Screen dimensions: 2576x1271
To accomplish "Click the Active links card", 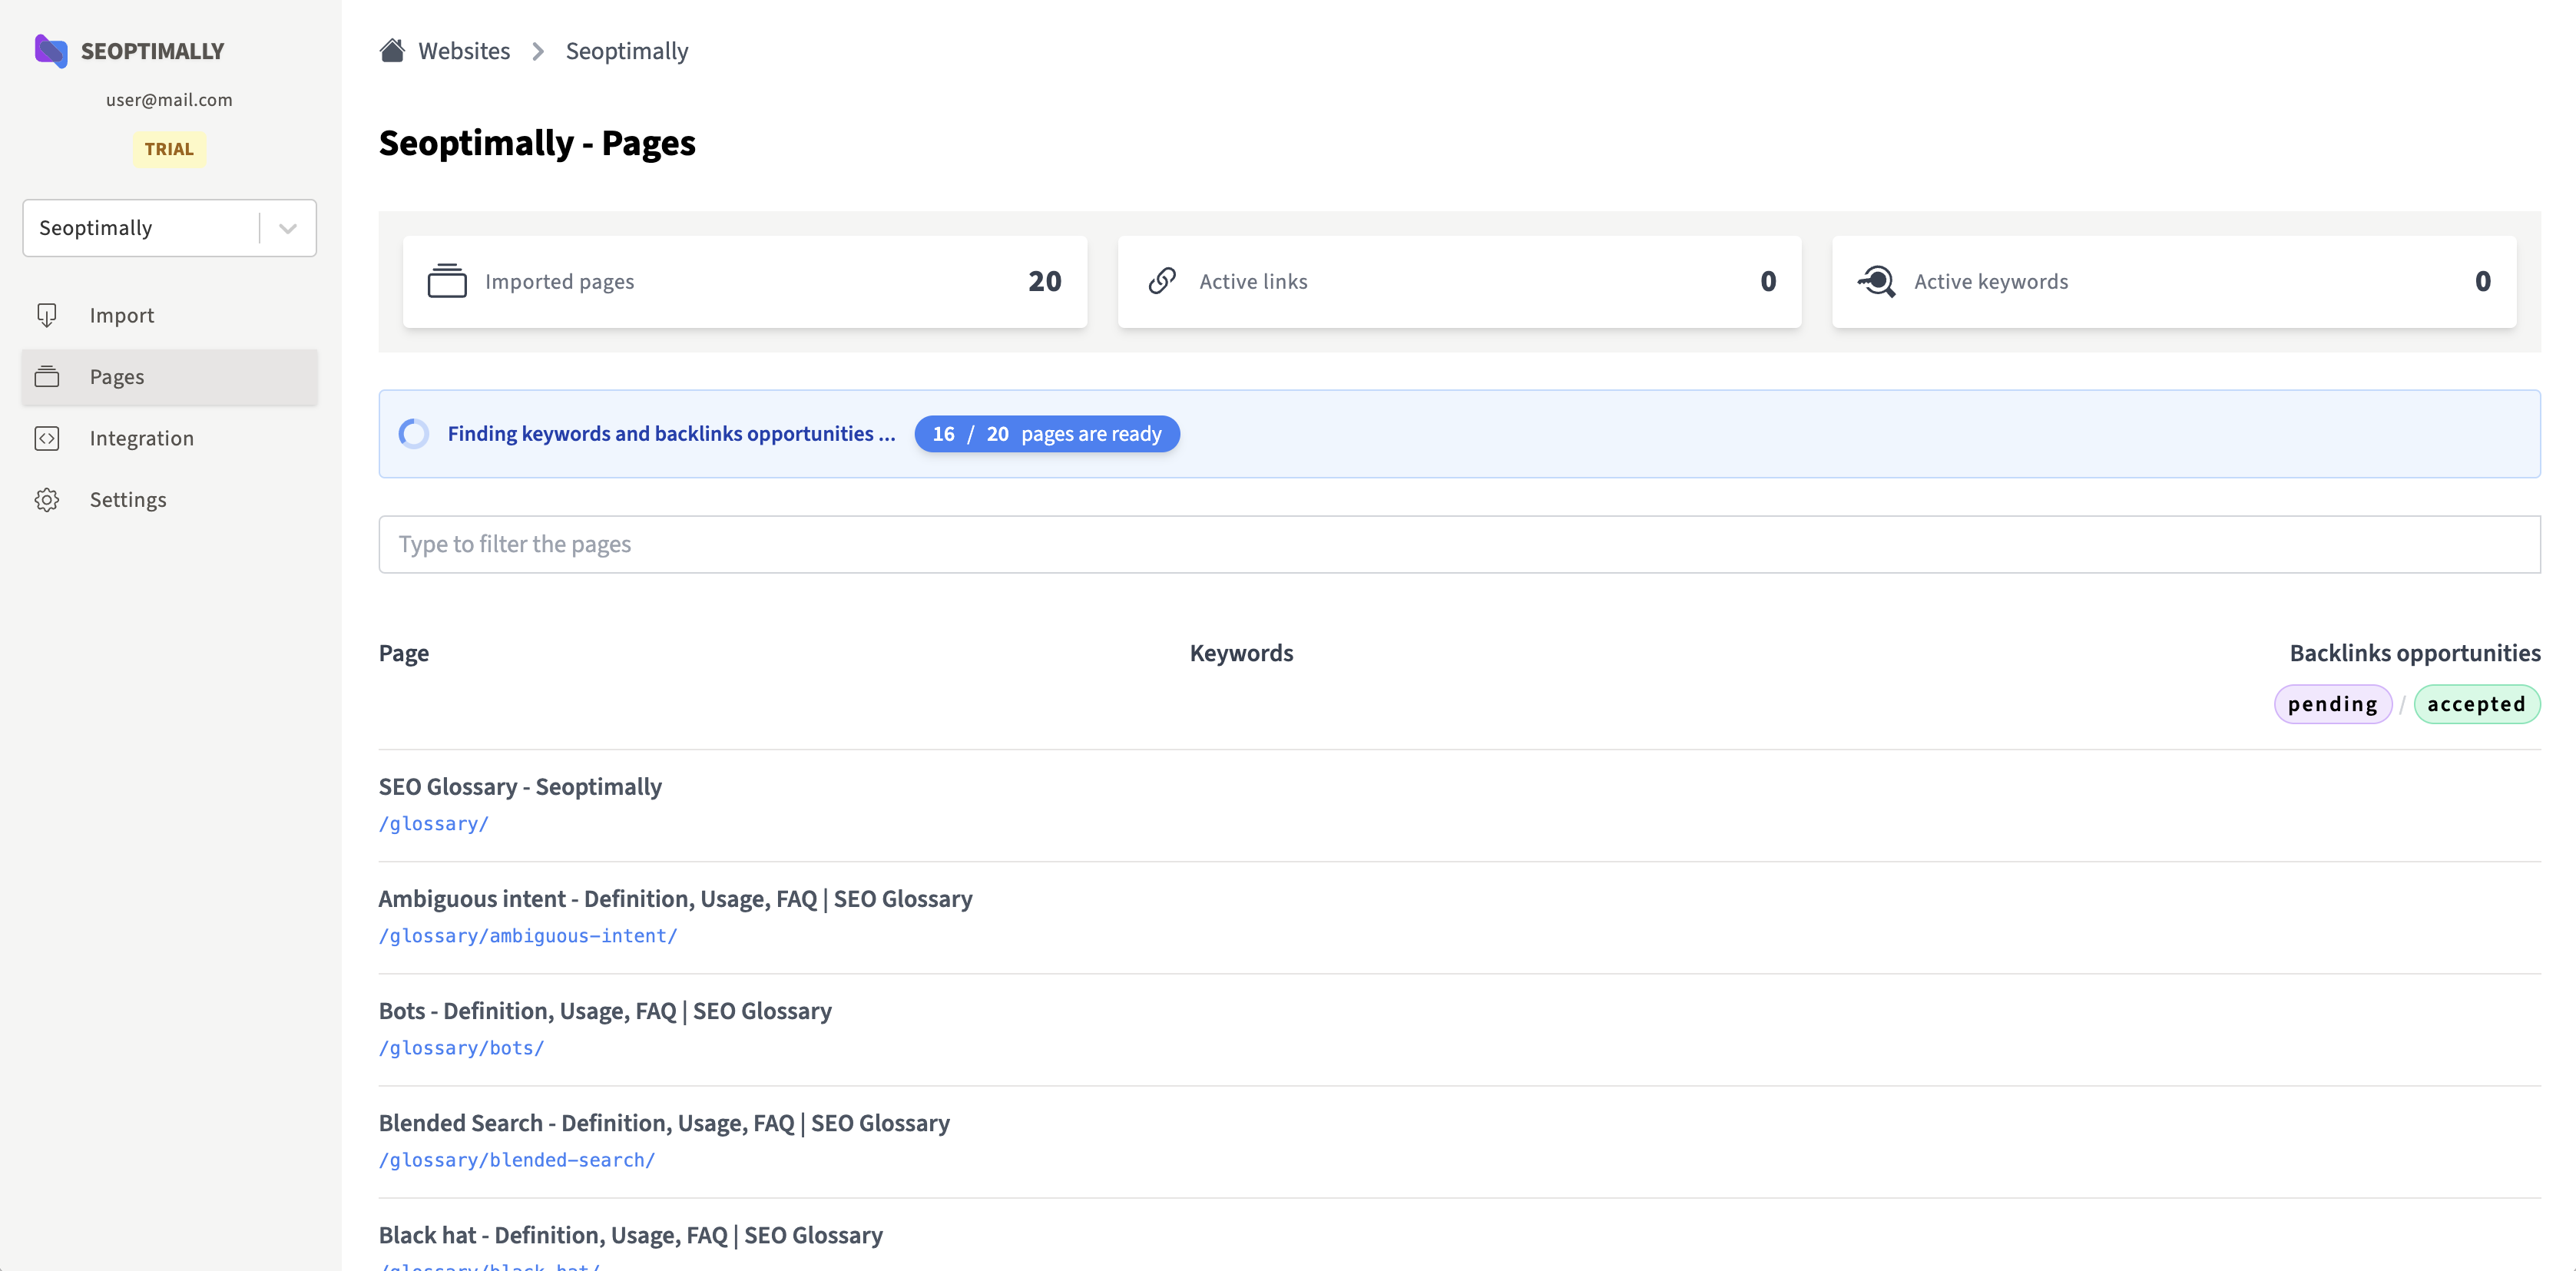I will (1459, 281).
